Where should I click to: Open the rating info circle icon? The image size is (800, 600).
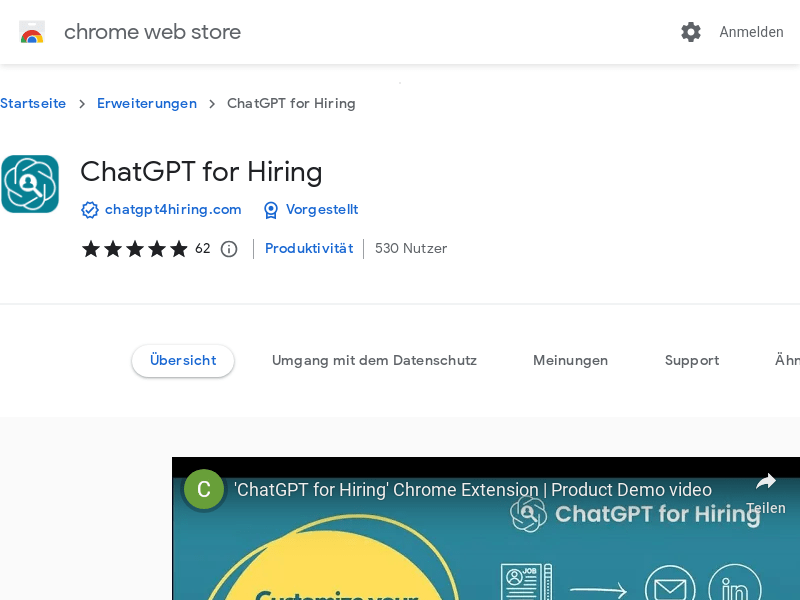coord(229,249)
